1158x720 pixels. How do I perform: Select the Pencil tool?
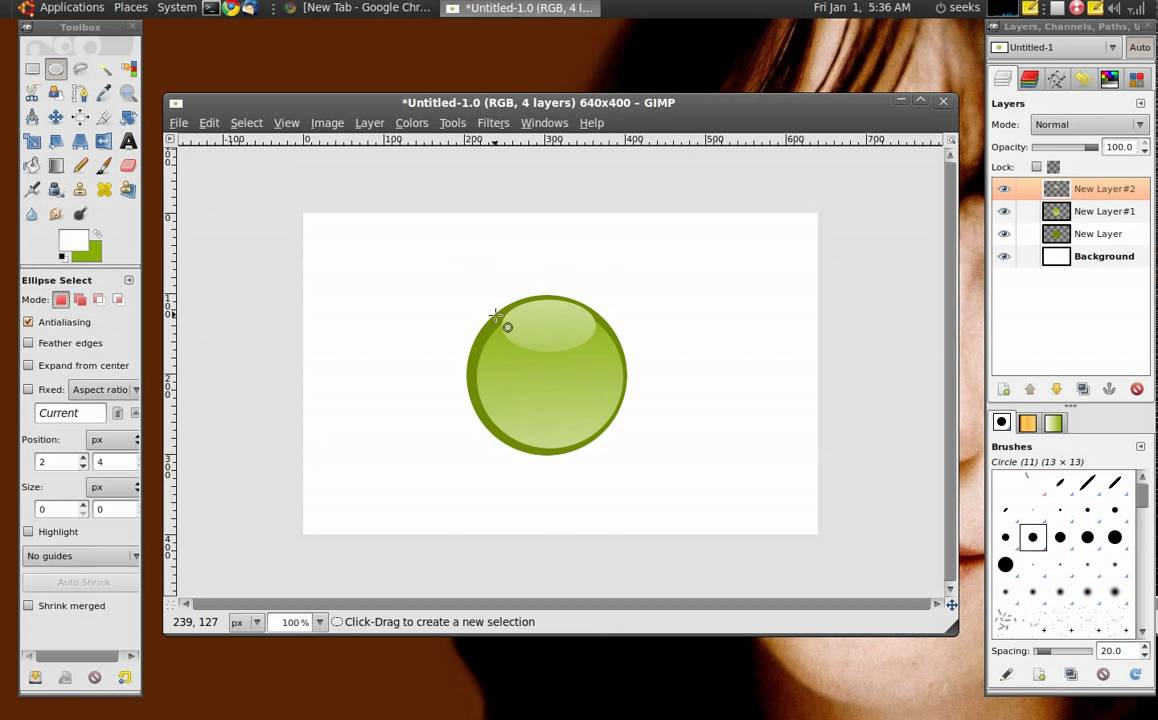pos(80,165)
